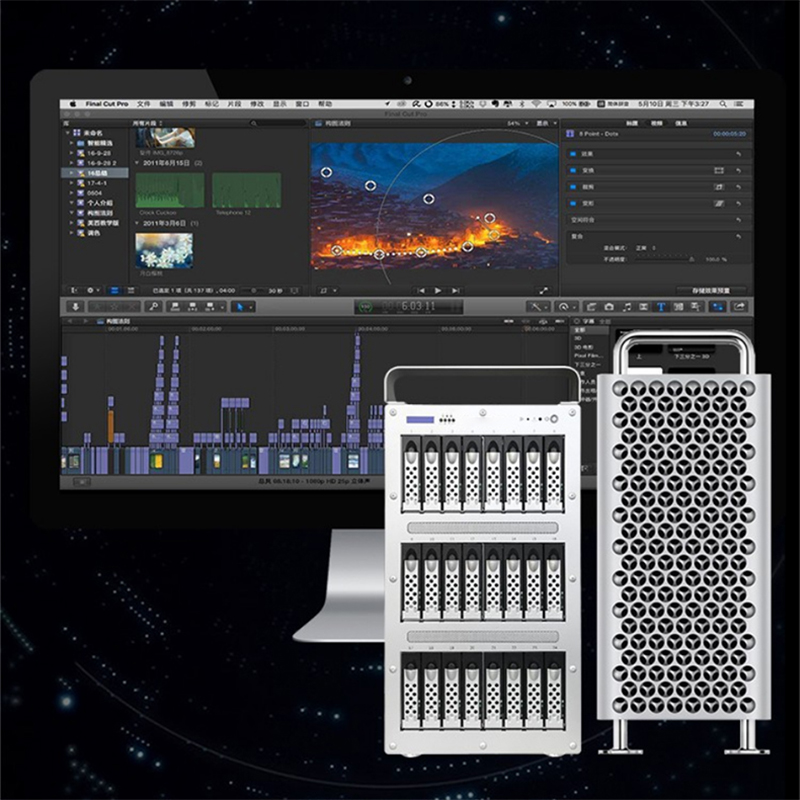Image resolution: width=800 pixels, height=800 pixels.
Task: Open the 文件 menu
Action: (x=144, y=103)
